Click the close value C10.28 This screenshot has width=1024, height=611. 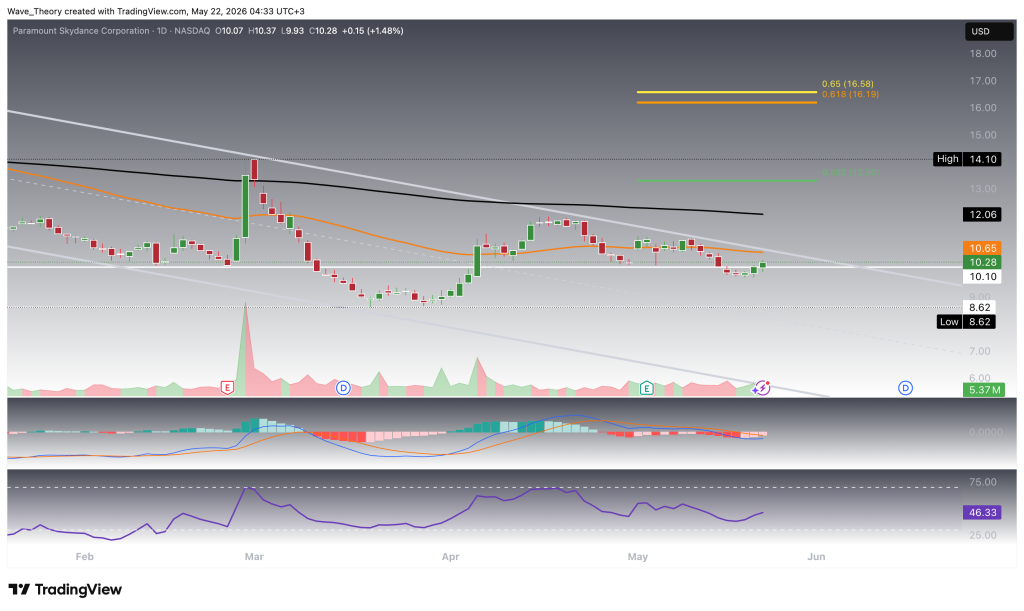coord(323,31)
